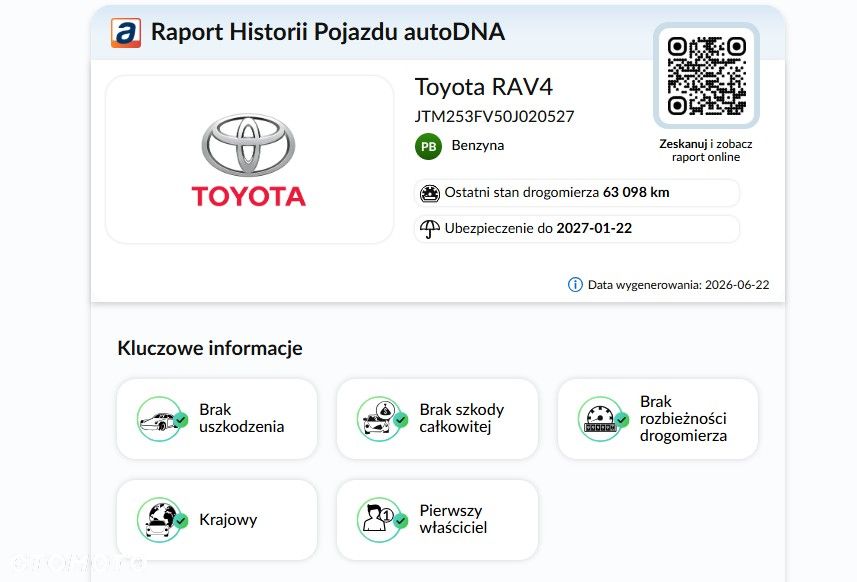
Task: Click the Toyota RAV4 model heading
Action: [x=484, y=87]
